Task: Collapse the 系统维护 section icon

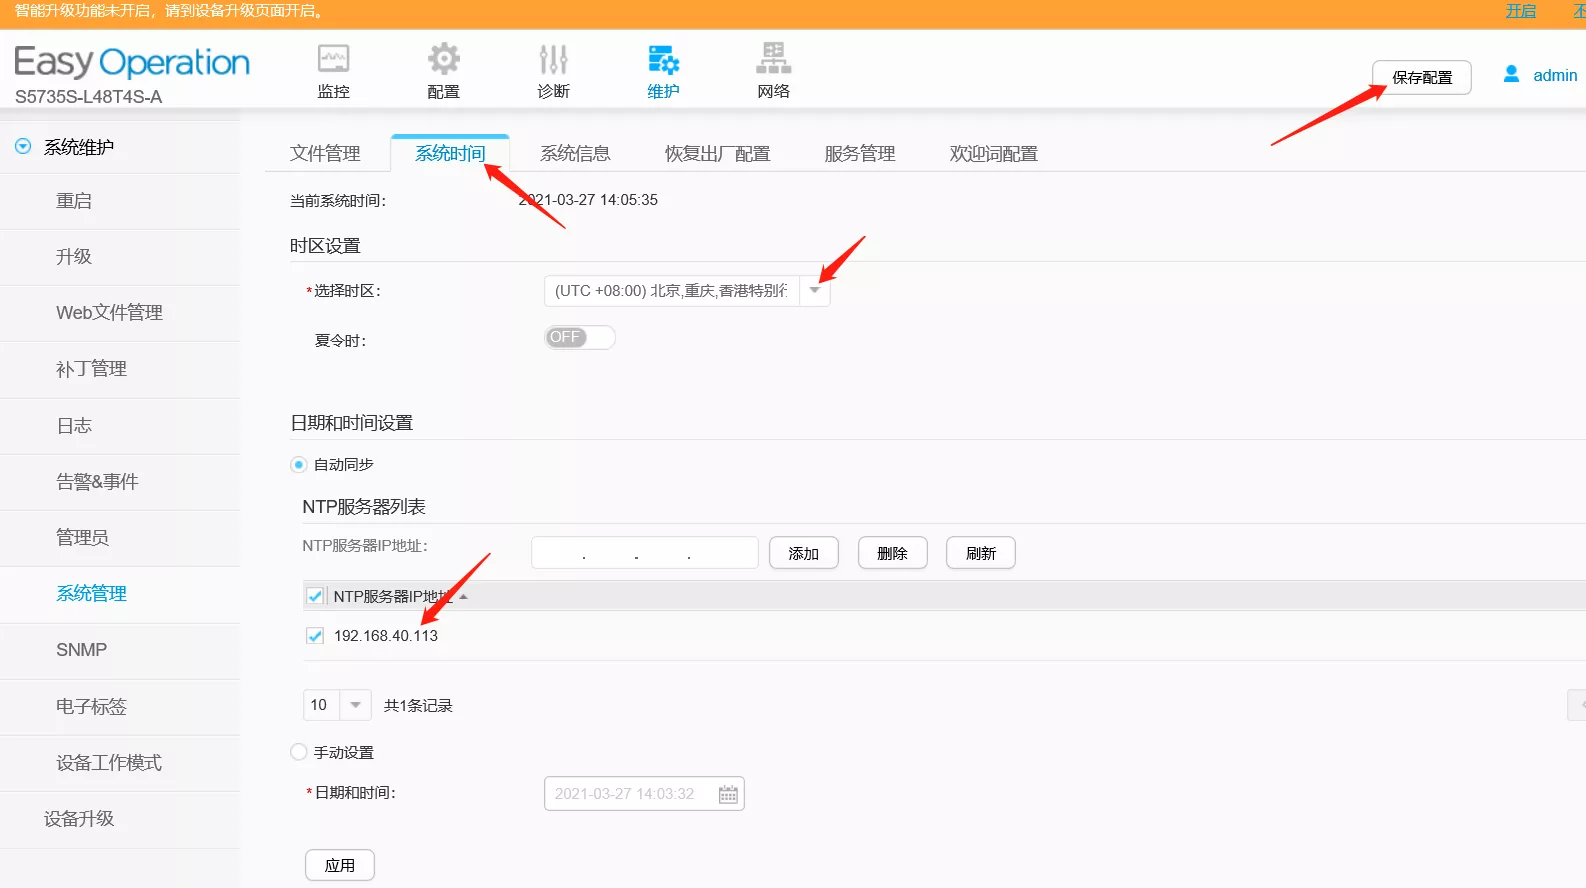Action: click(23, 147)
